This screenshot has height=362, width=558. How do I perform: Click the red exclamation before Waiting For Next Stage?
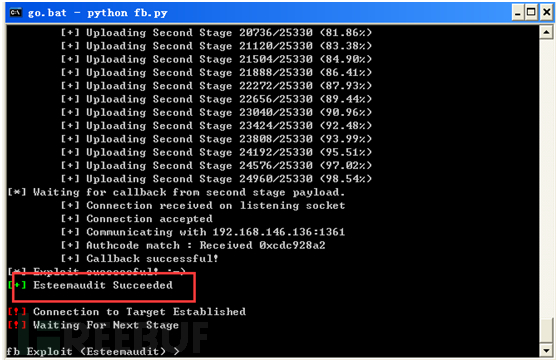click(x=17, y=325)
